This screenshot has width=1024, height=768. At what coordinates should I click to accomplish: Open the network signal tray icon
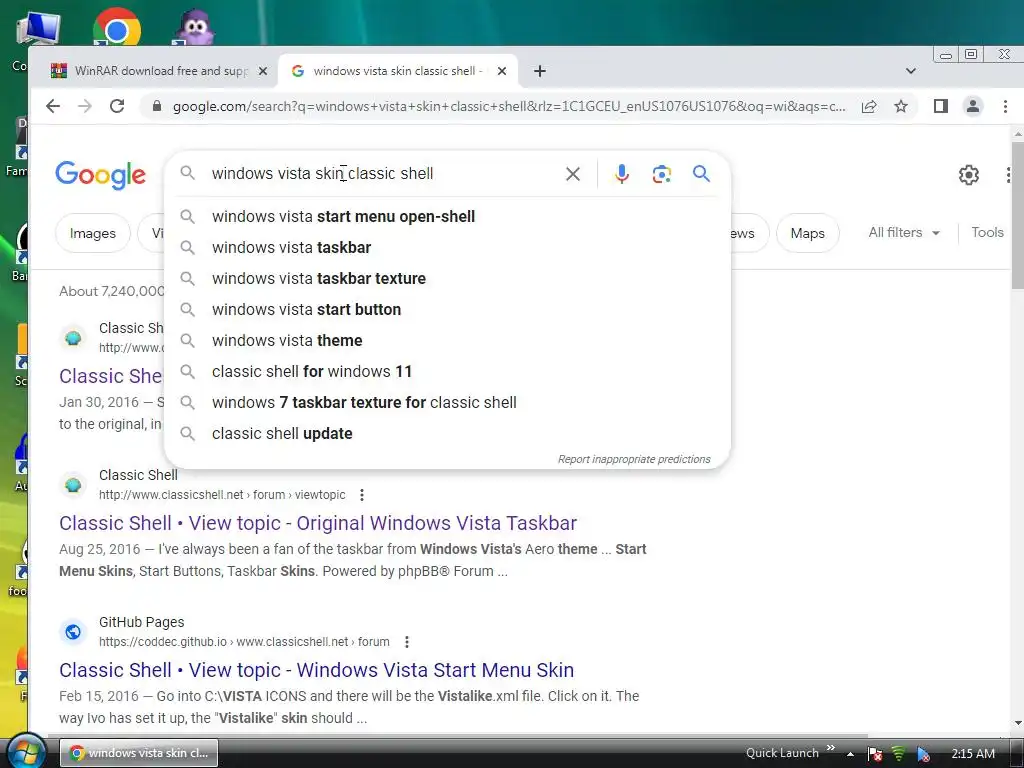tap(899, 754)
